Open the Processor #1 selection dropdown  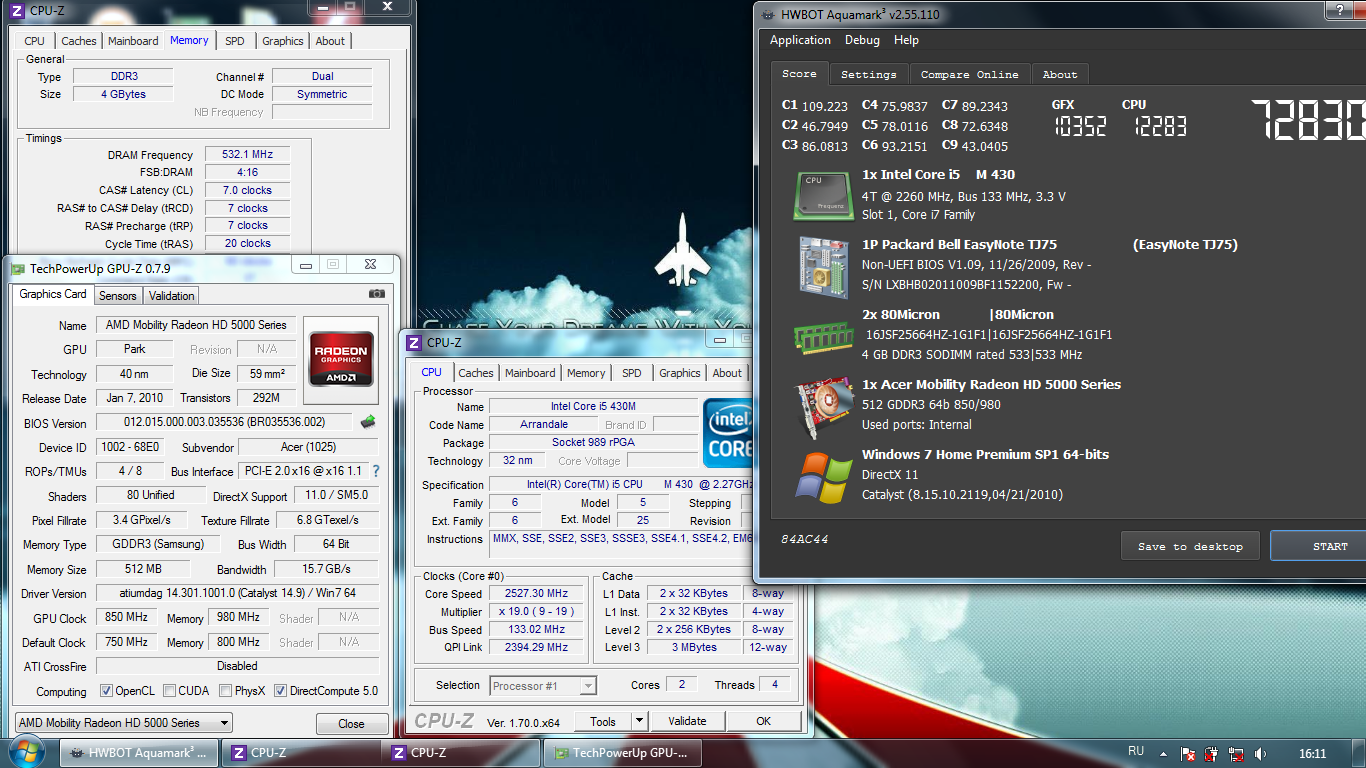pyautogui.click(x=543, y=685)
